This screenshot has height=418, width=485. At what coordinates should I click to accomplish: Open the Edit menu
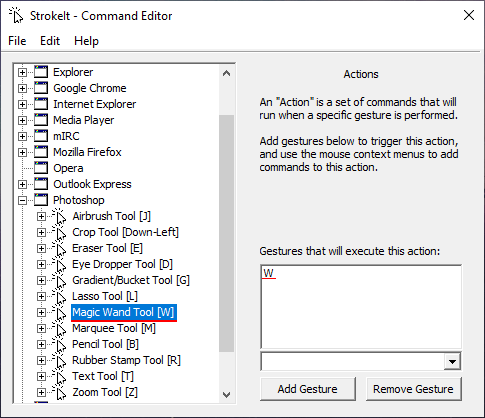click(x=50, y=41)
